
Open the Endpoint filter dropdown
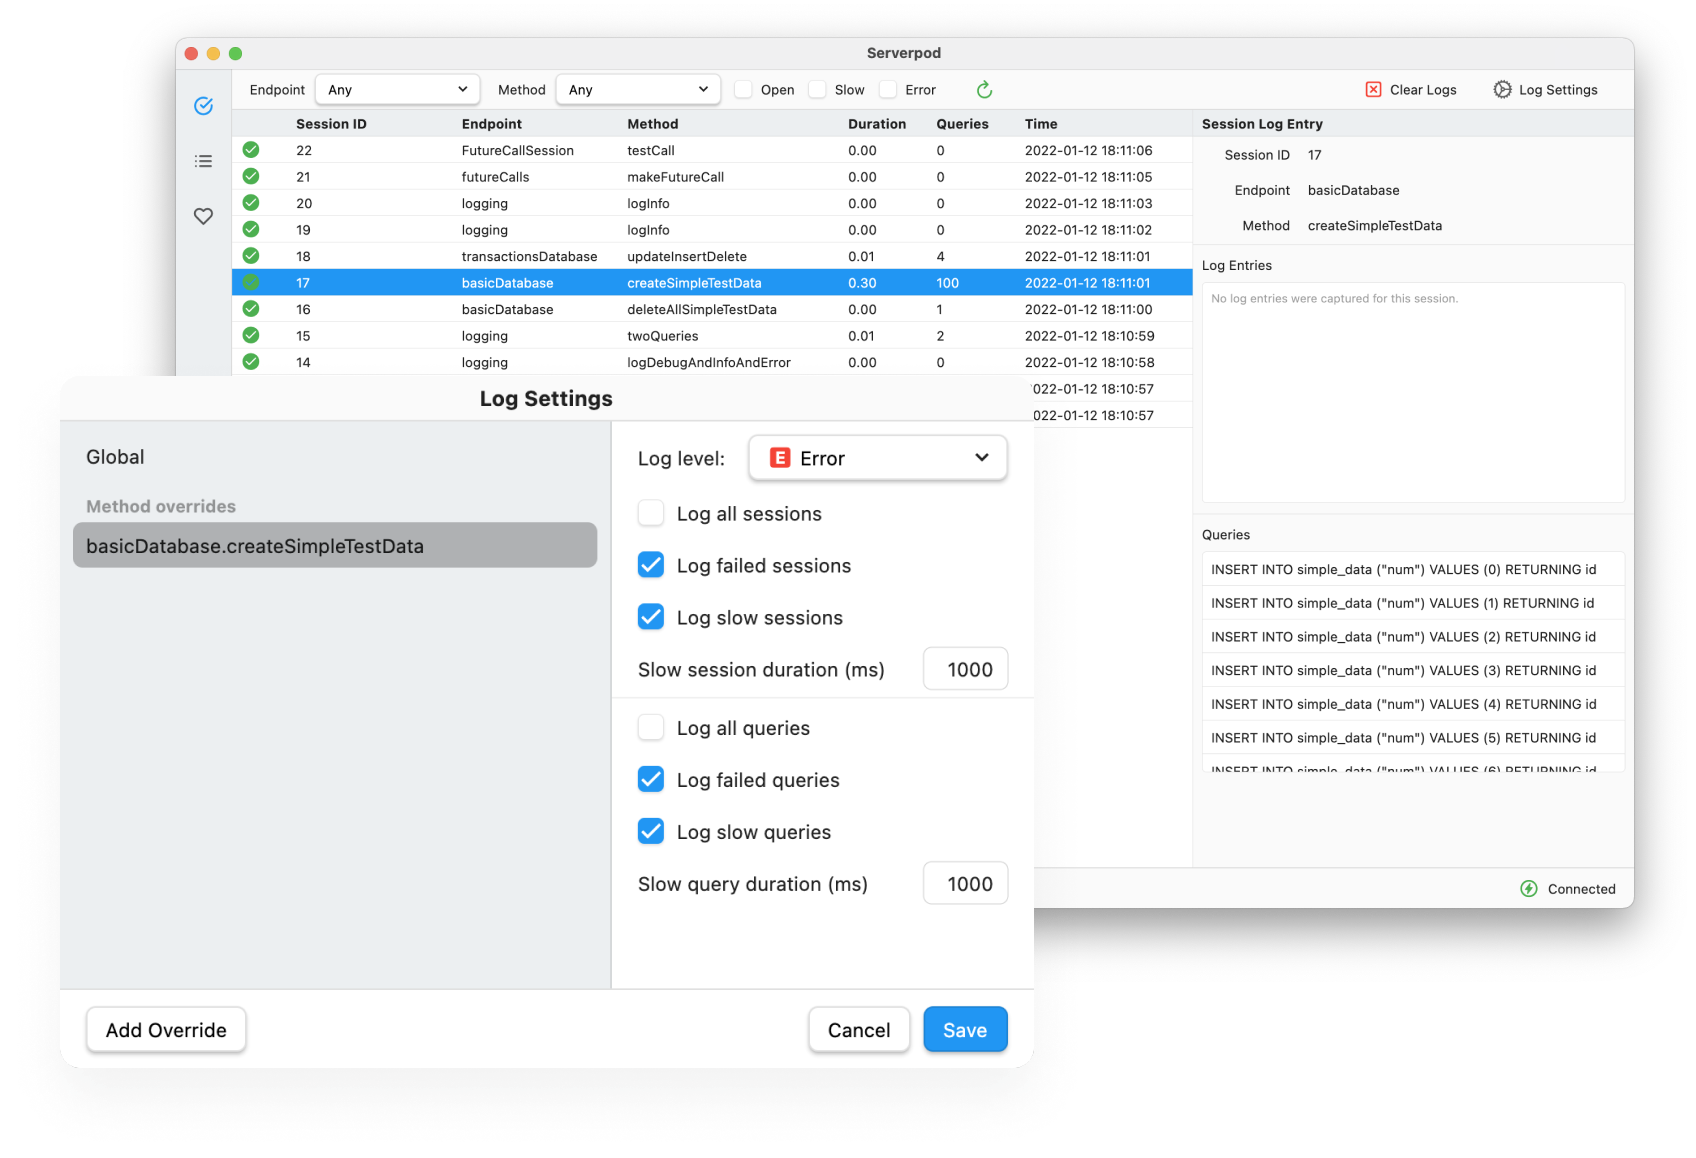click(x=397, y=89)
